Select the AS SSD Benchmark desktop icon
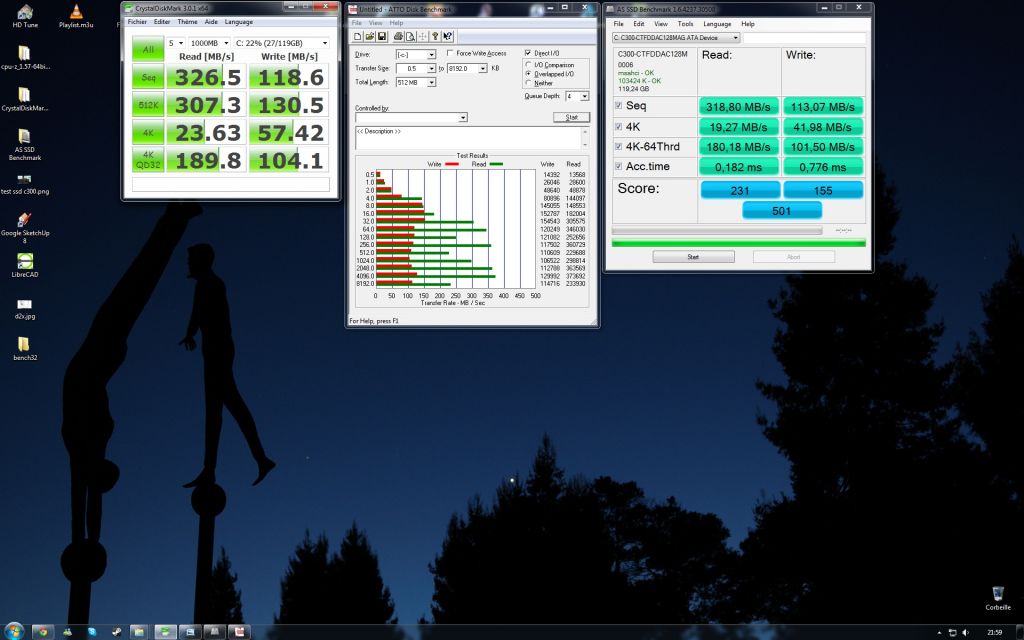 point(25,144)
